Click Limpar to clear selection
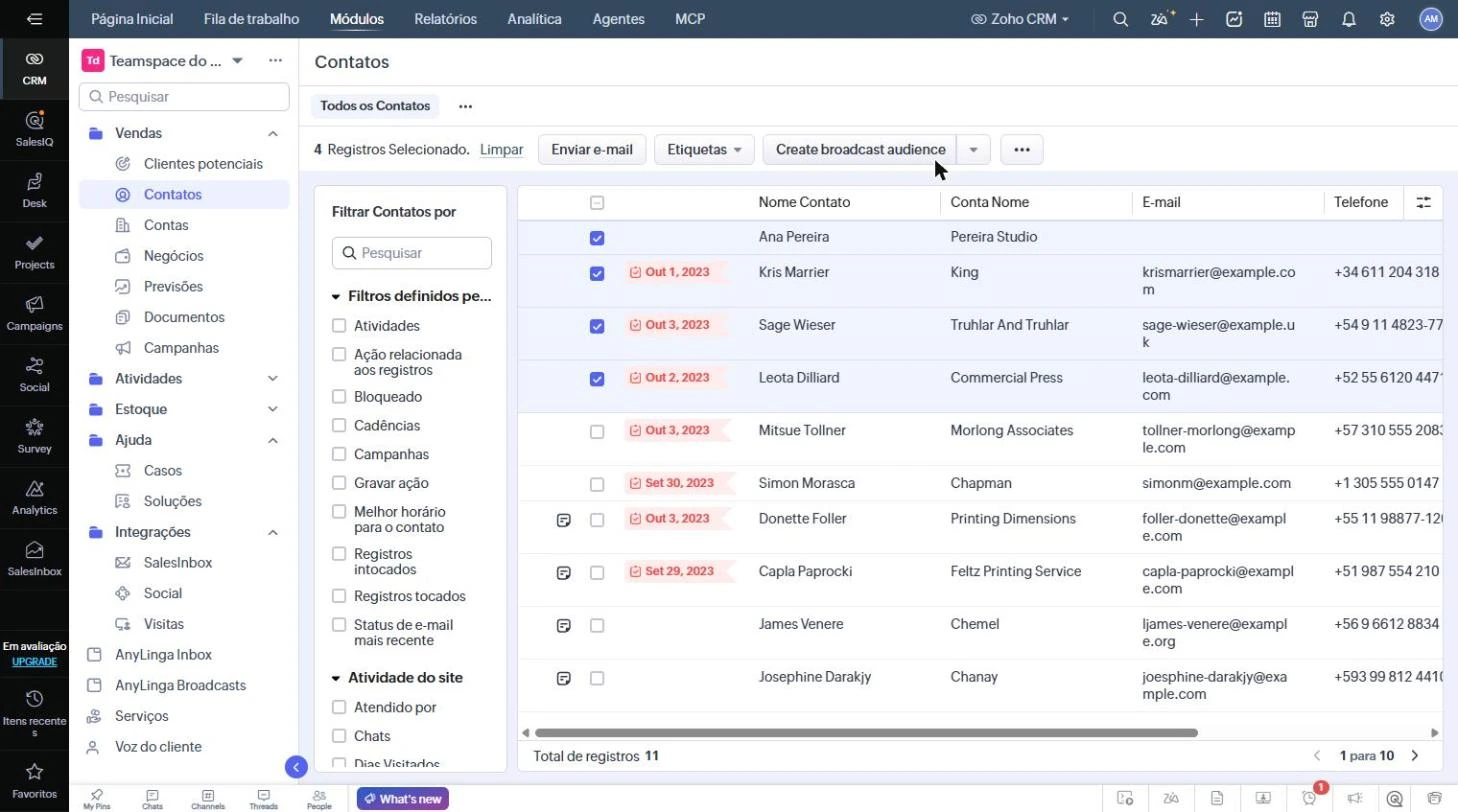Viewport: 1458px width, 812px height. (x=501, y=149)
